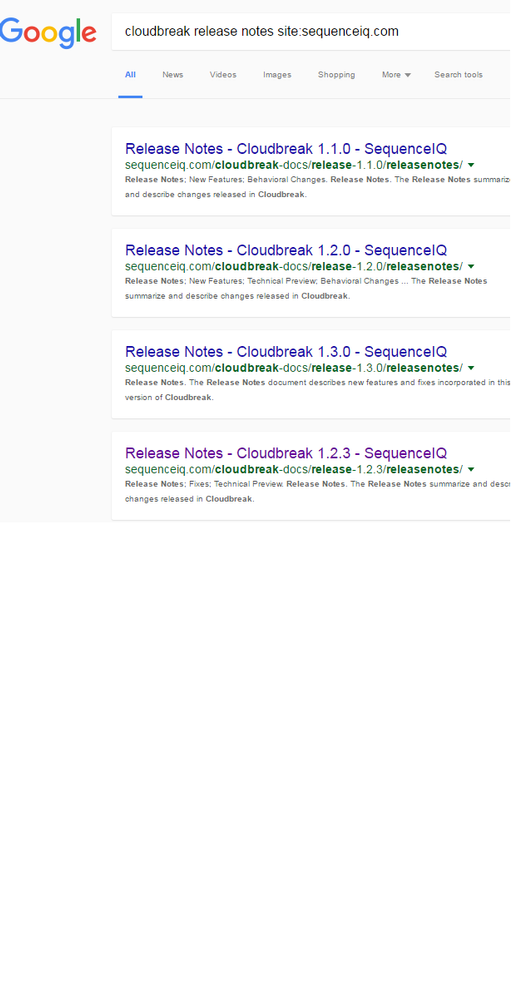This screenshot has height=999, width=527.
Task: Open the Images tab
Action: coord(277,75)
